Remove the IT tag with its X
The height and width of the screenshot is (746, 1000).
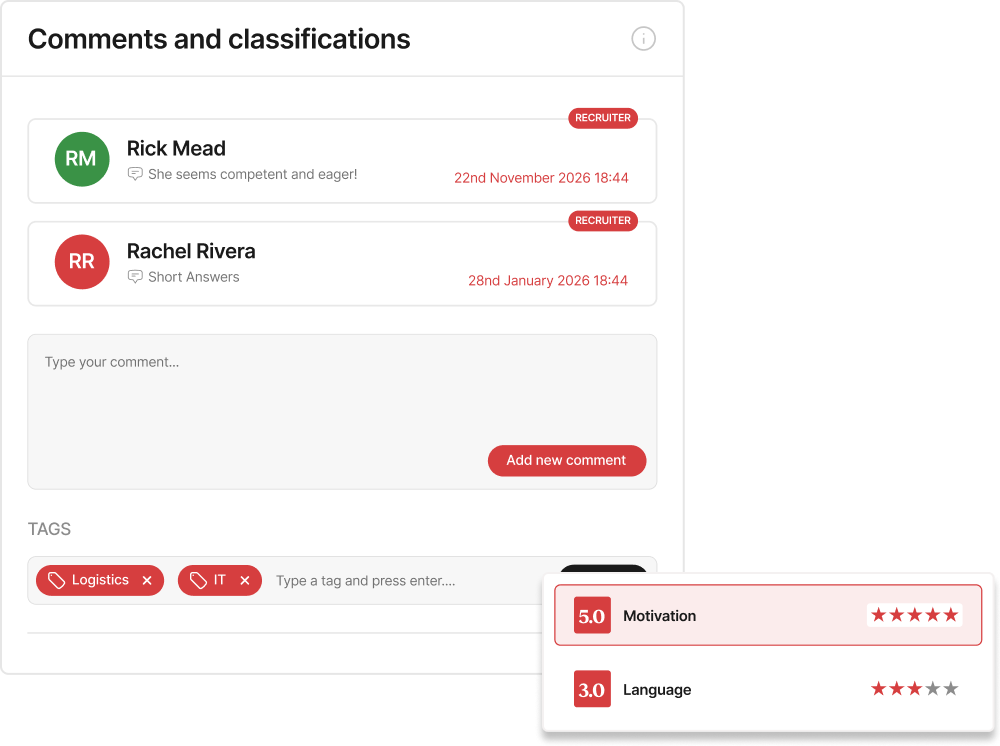(x=244, y=580)
